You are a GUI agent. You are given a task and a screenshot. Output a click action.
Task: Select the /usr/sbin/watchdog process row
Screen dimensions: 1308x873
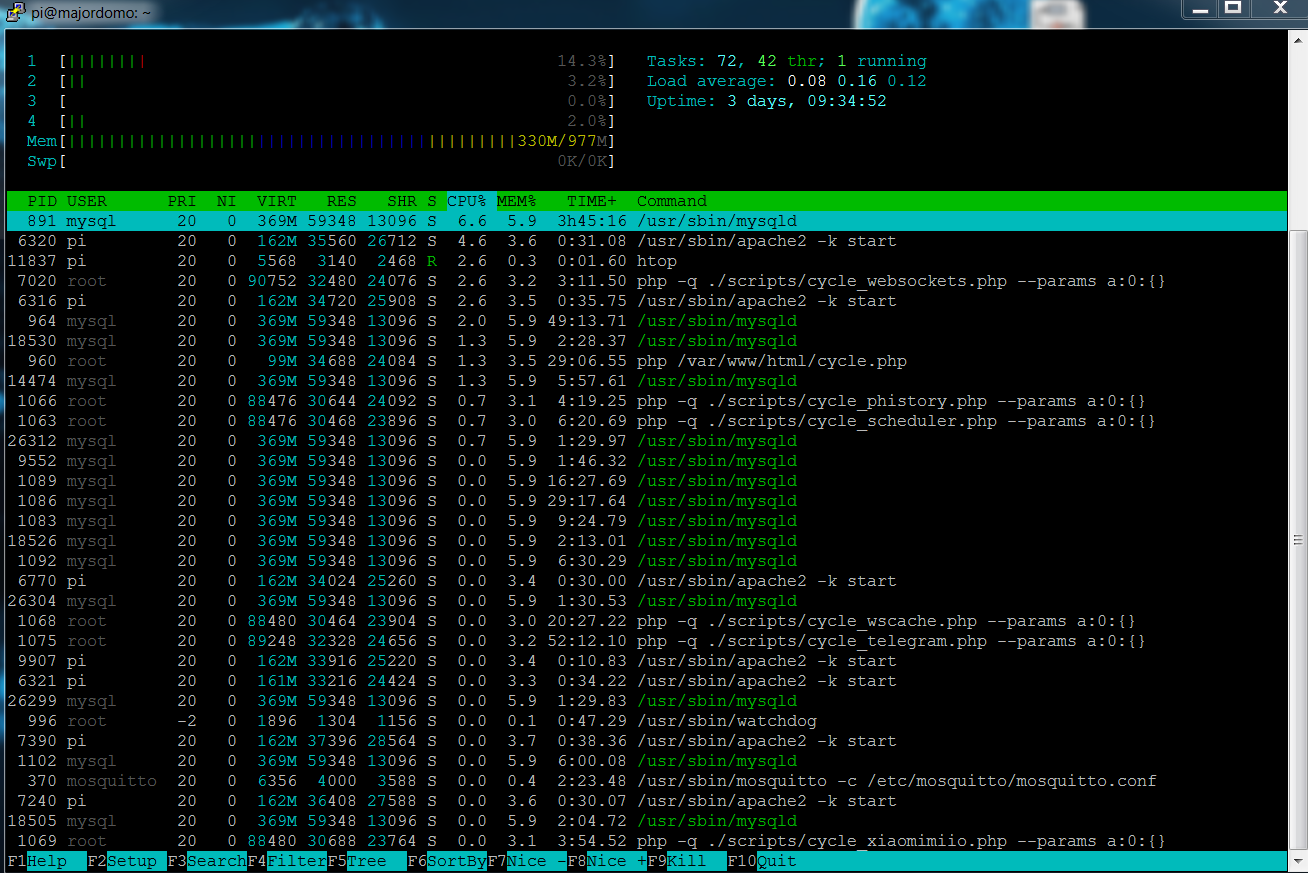point(726,721)
